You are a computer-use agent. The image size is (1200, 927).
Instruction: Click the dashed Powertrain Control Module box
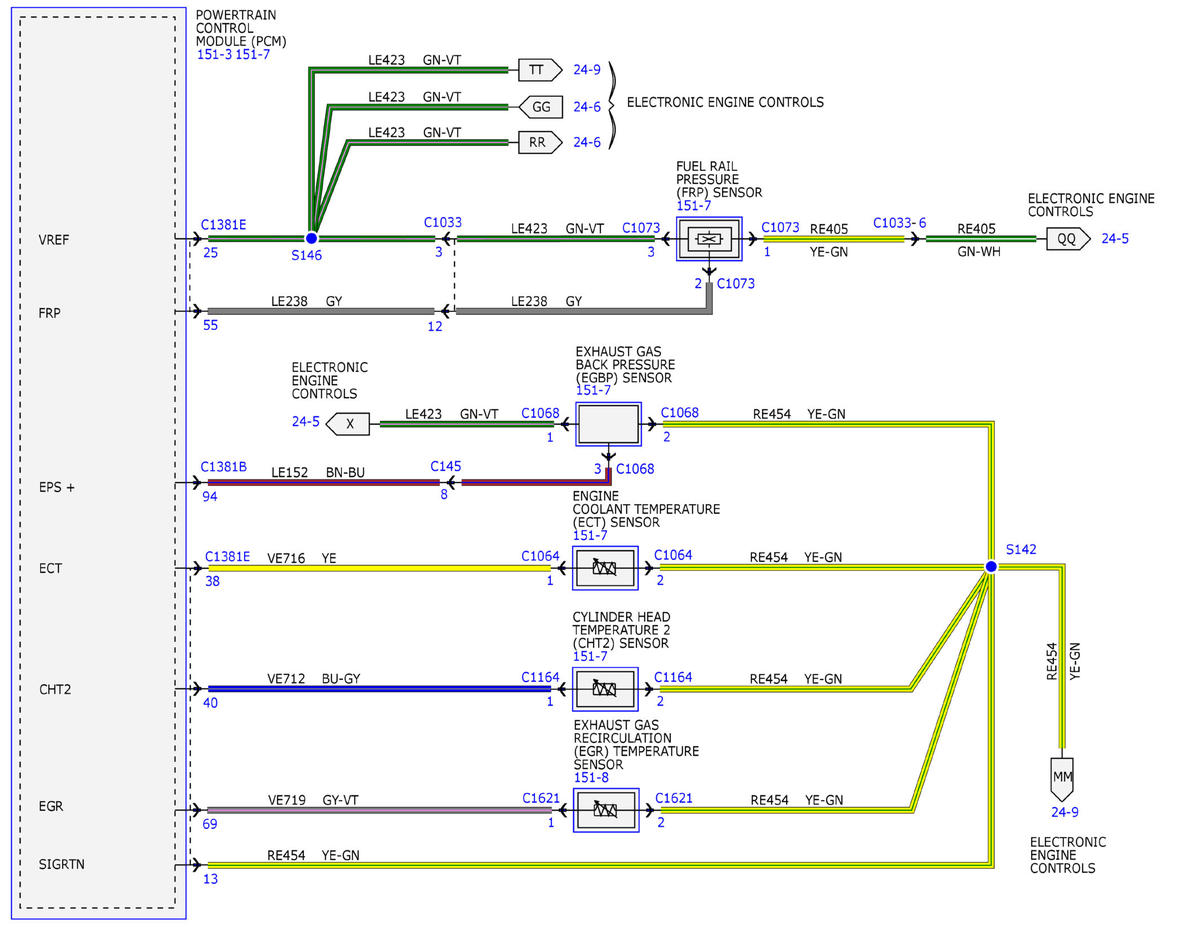pyautogui.click(x=98, y=463)
